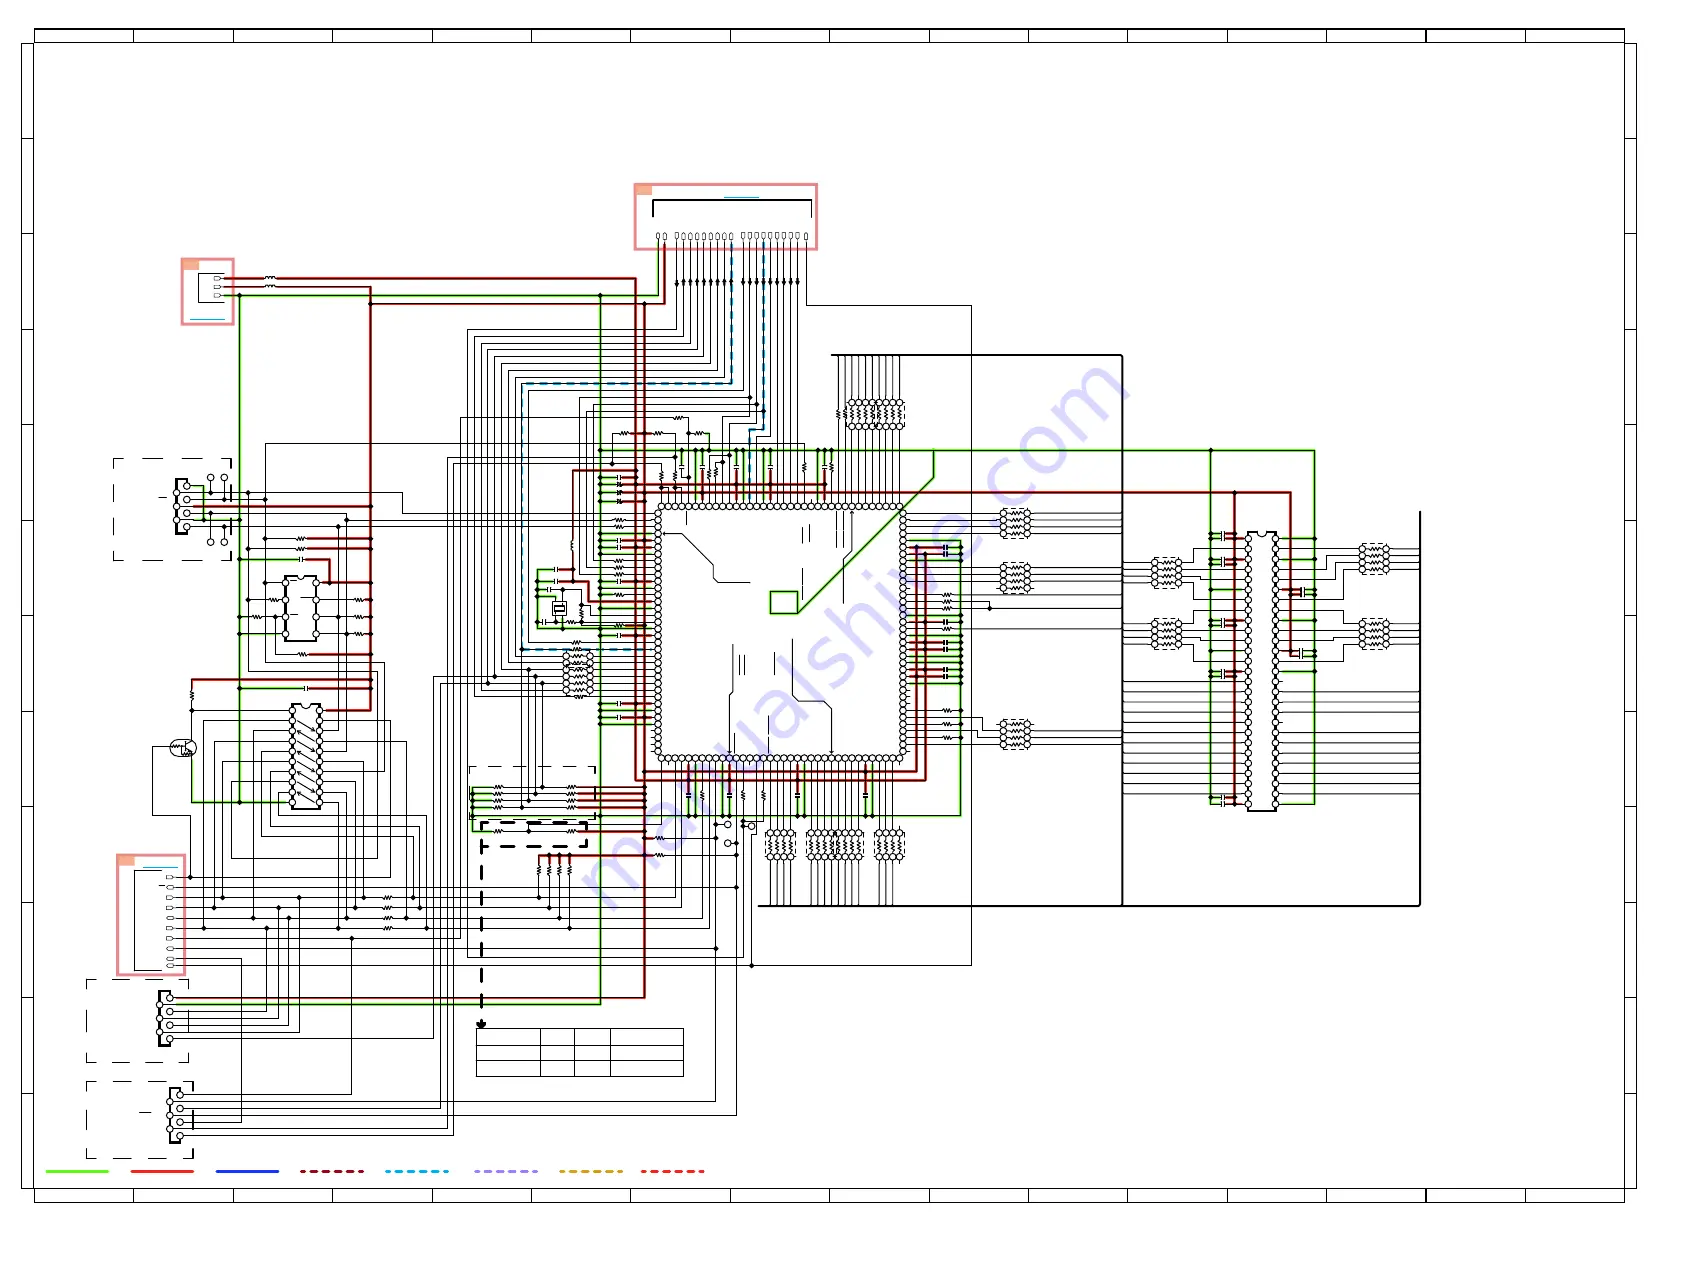Click the tall dual-row IC on the right
The image size is (1701, 1263).
pos(1262,671)
